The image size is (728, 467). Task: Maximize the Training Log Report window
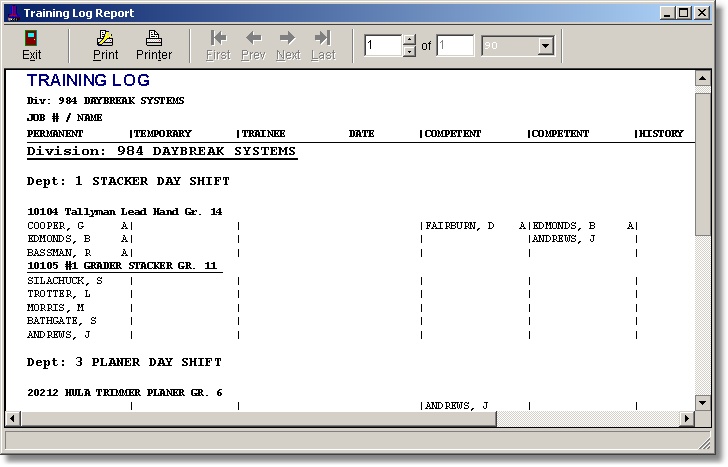tap(684, 13)
